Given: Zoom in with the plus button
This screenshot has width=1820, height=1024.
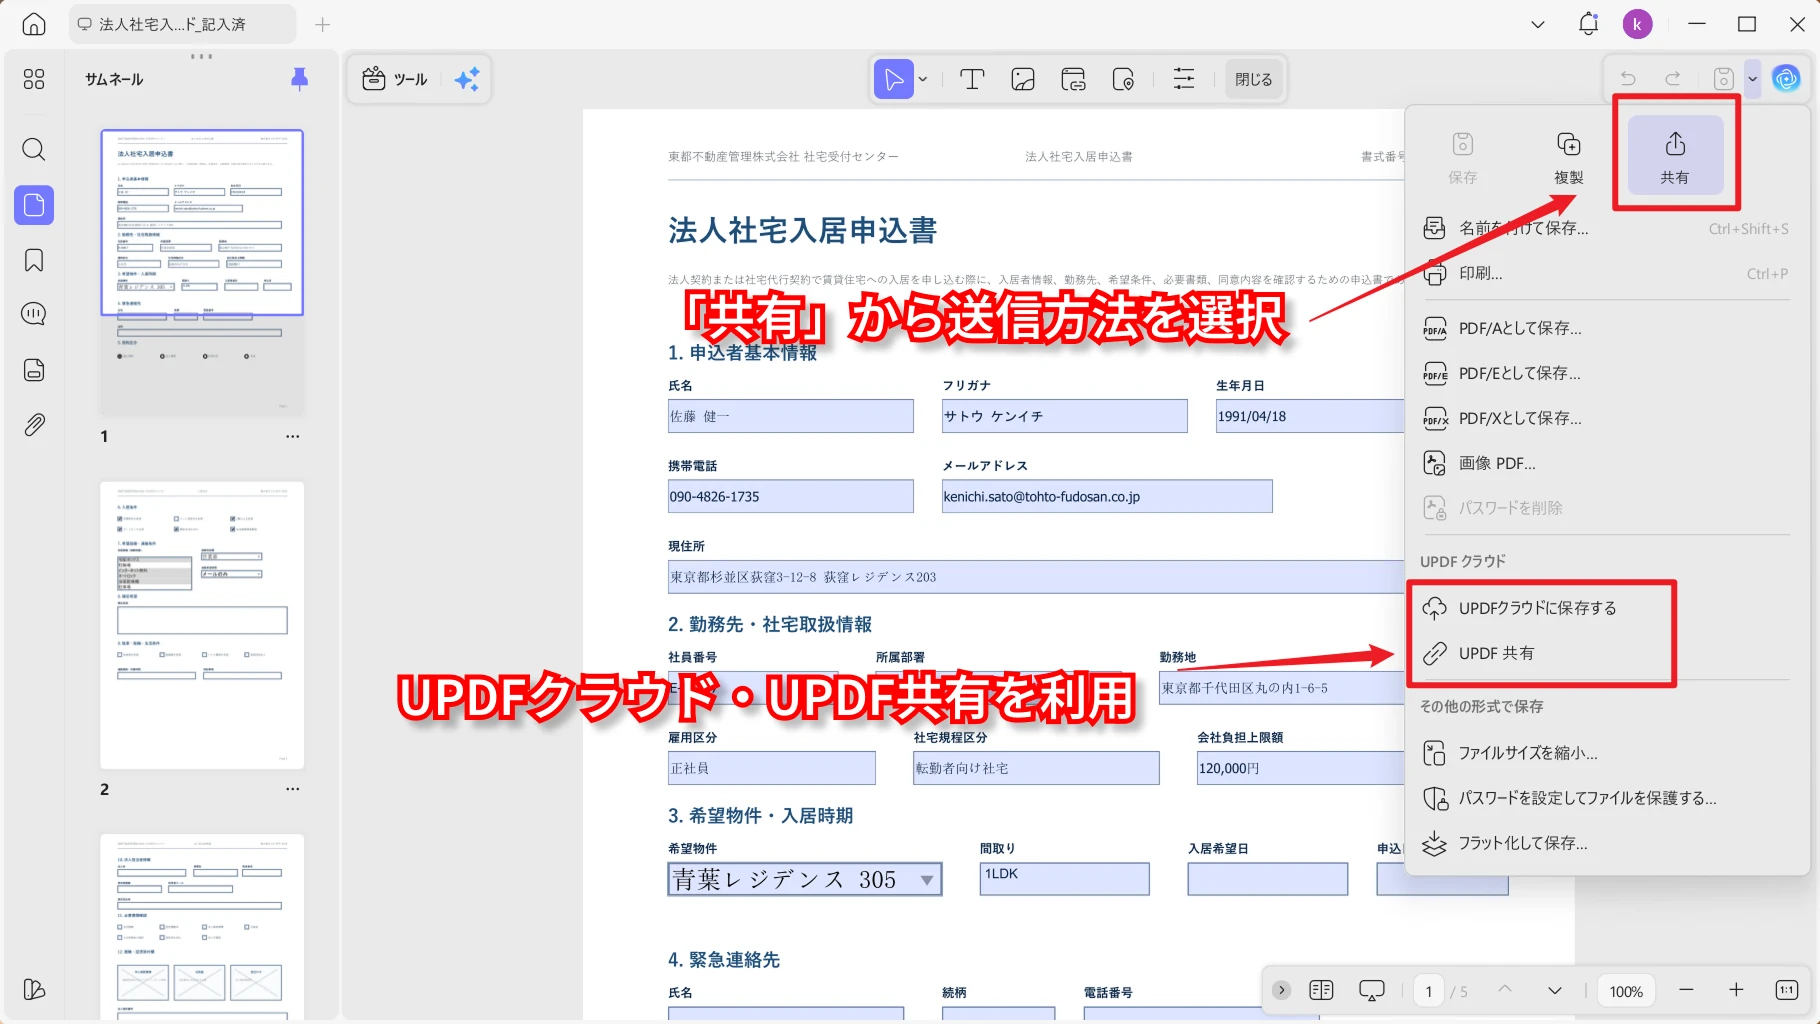Looking at the screenshot, I should pos(1736,990).
